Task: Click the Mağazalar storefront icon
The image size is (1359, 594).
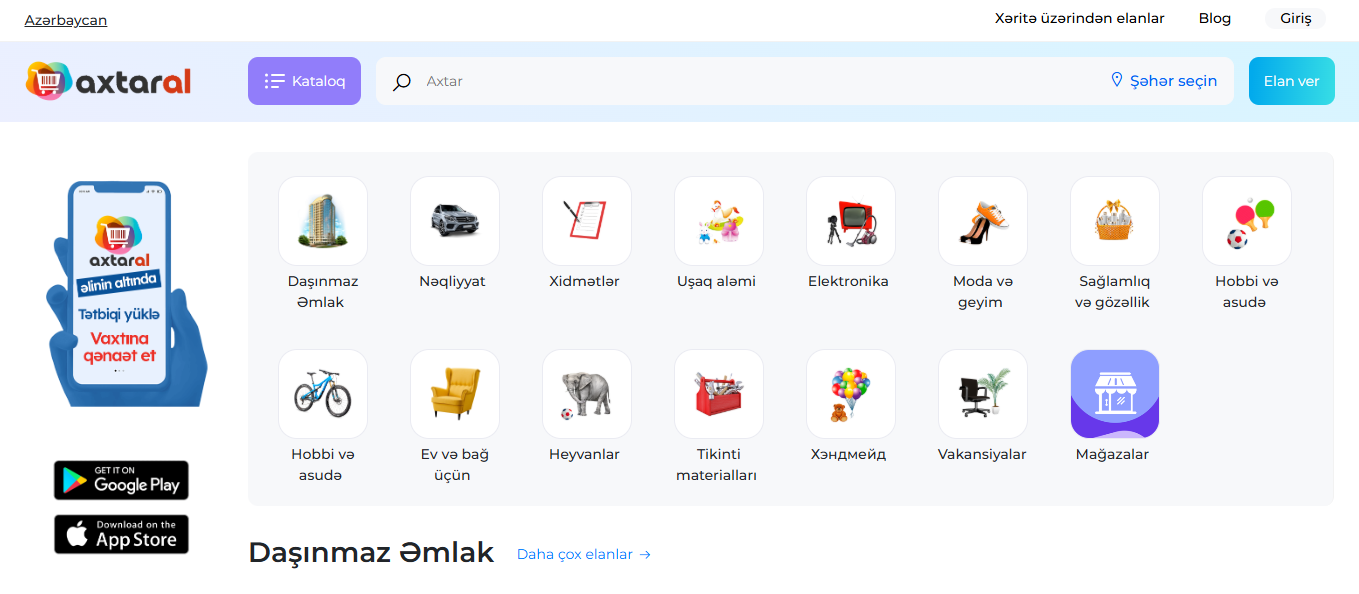Action: click(1114, 394)
